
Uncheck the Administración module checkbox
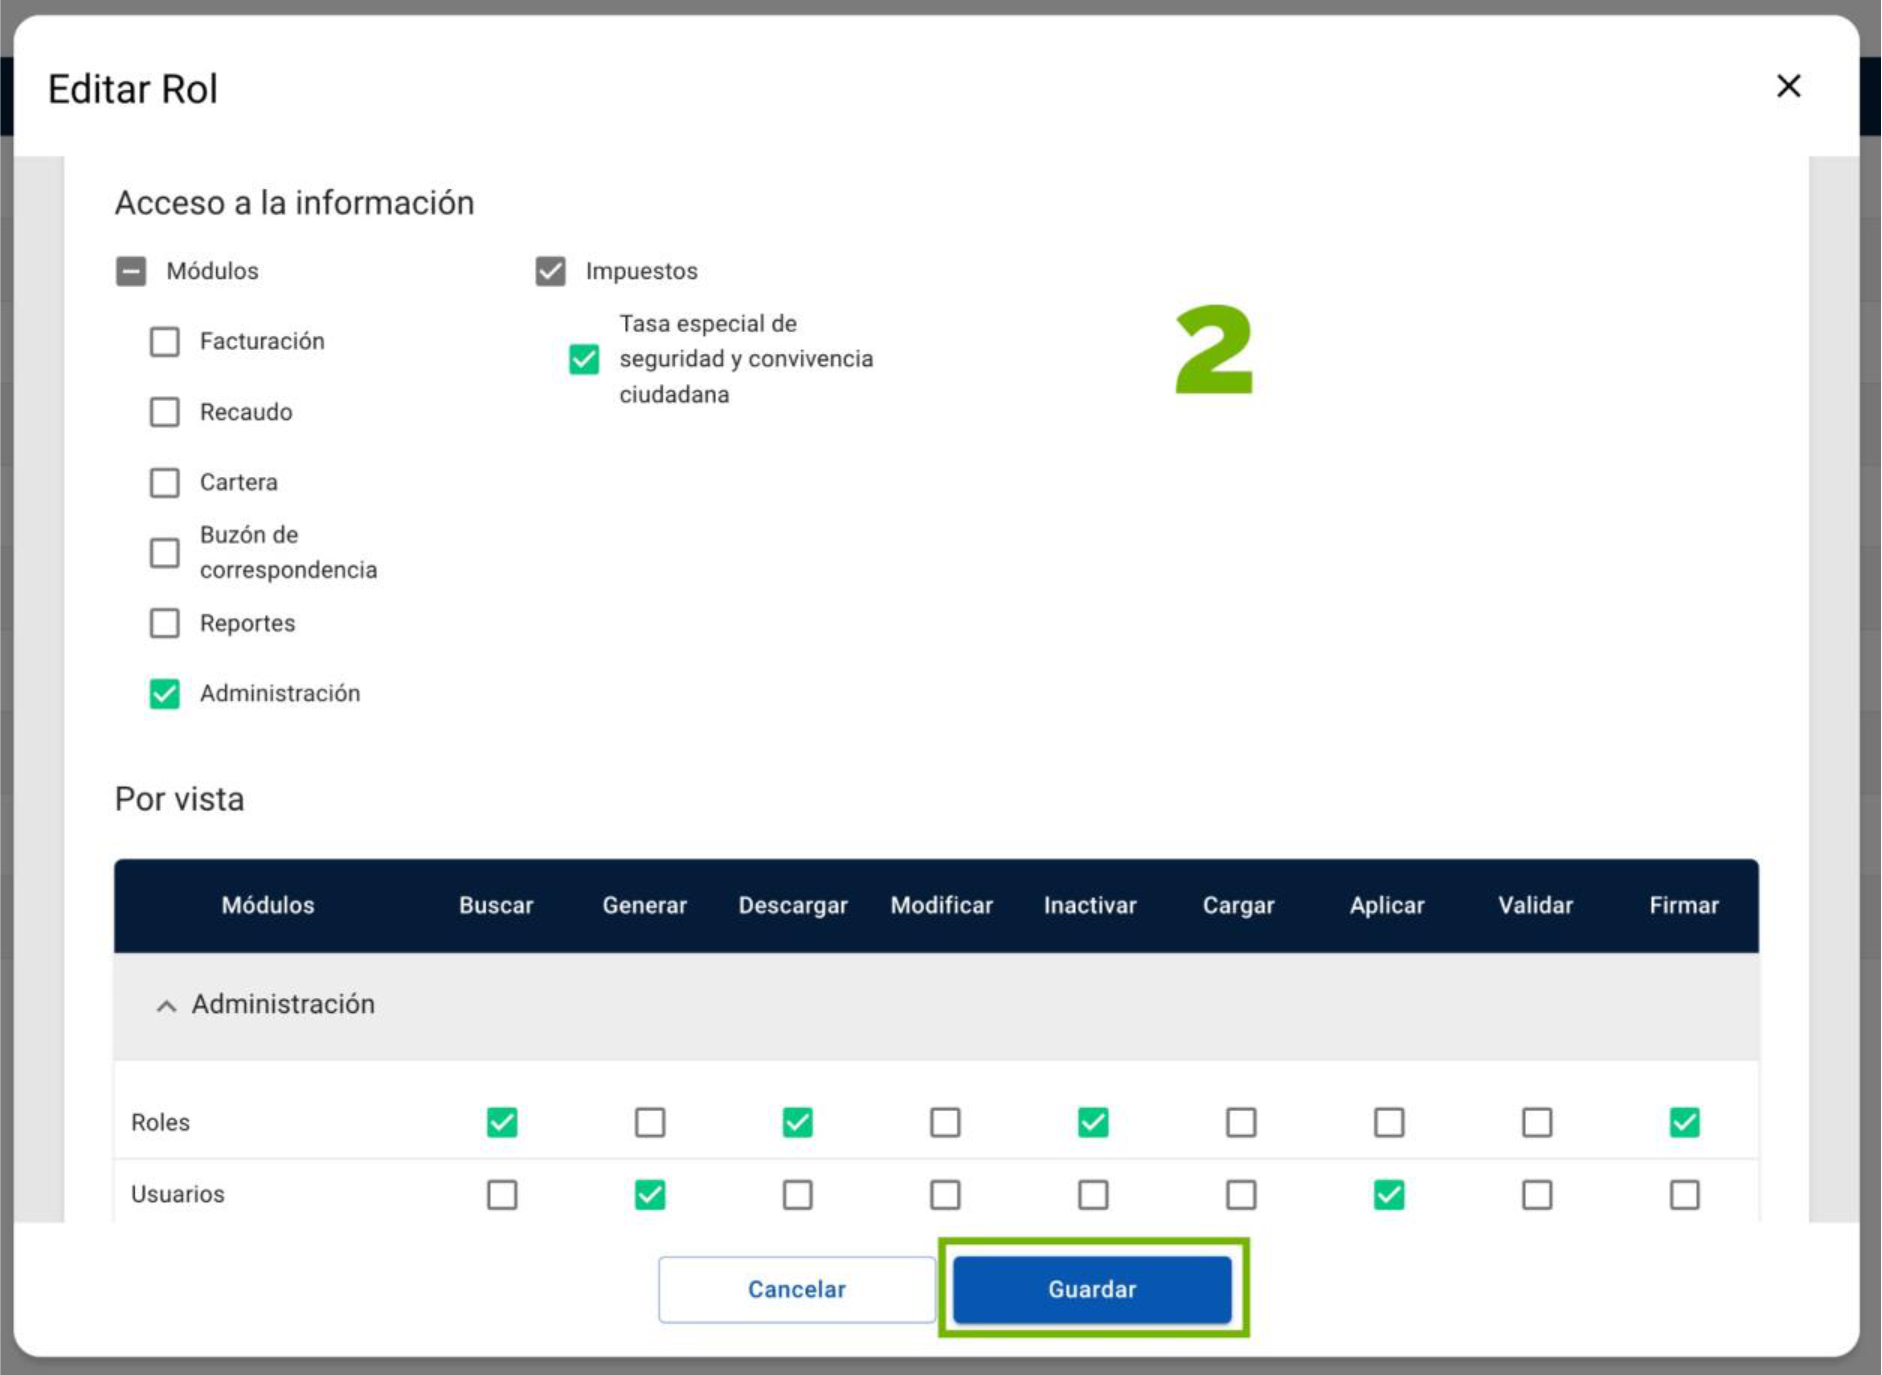164,693
